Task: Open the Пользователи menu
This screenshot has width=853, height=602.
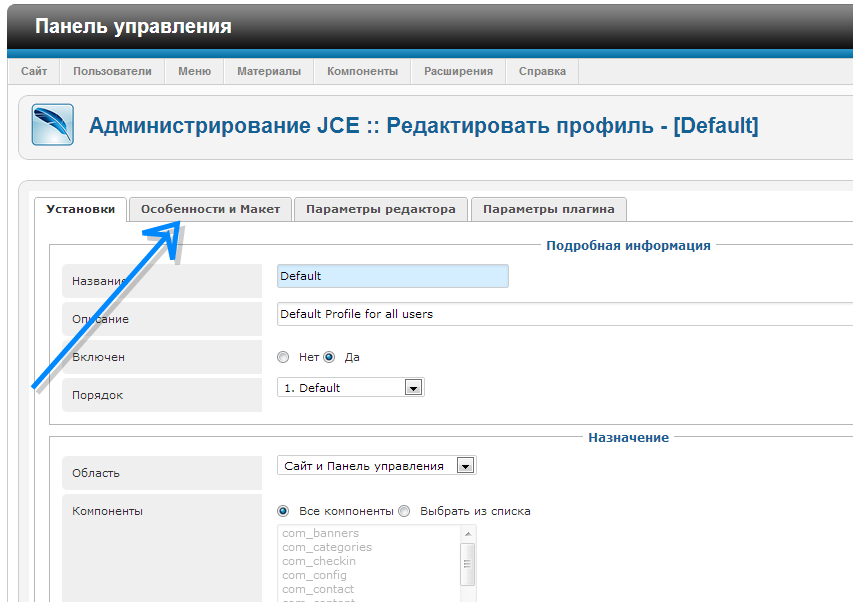Action: (112, 72)
